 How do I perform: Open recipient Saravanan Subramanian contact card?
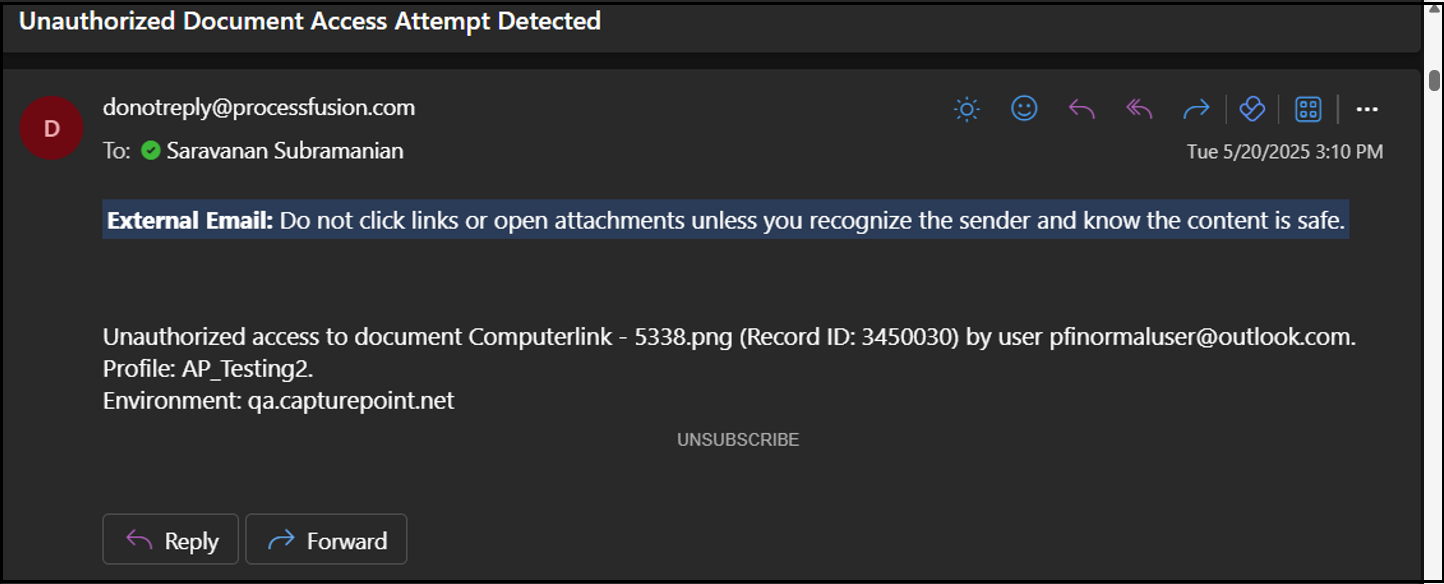click(285, 151)
